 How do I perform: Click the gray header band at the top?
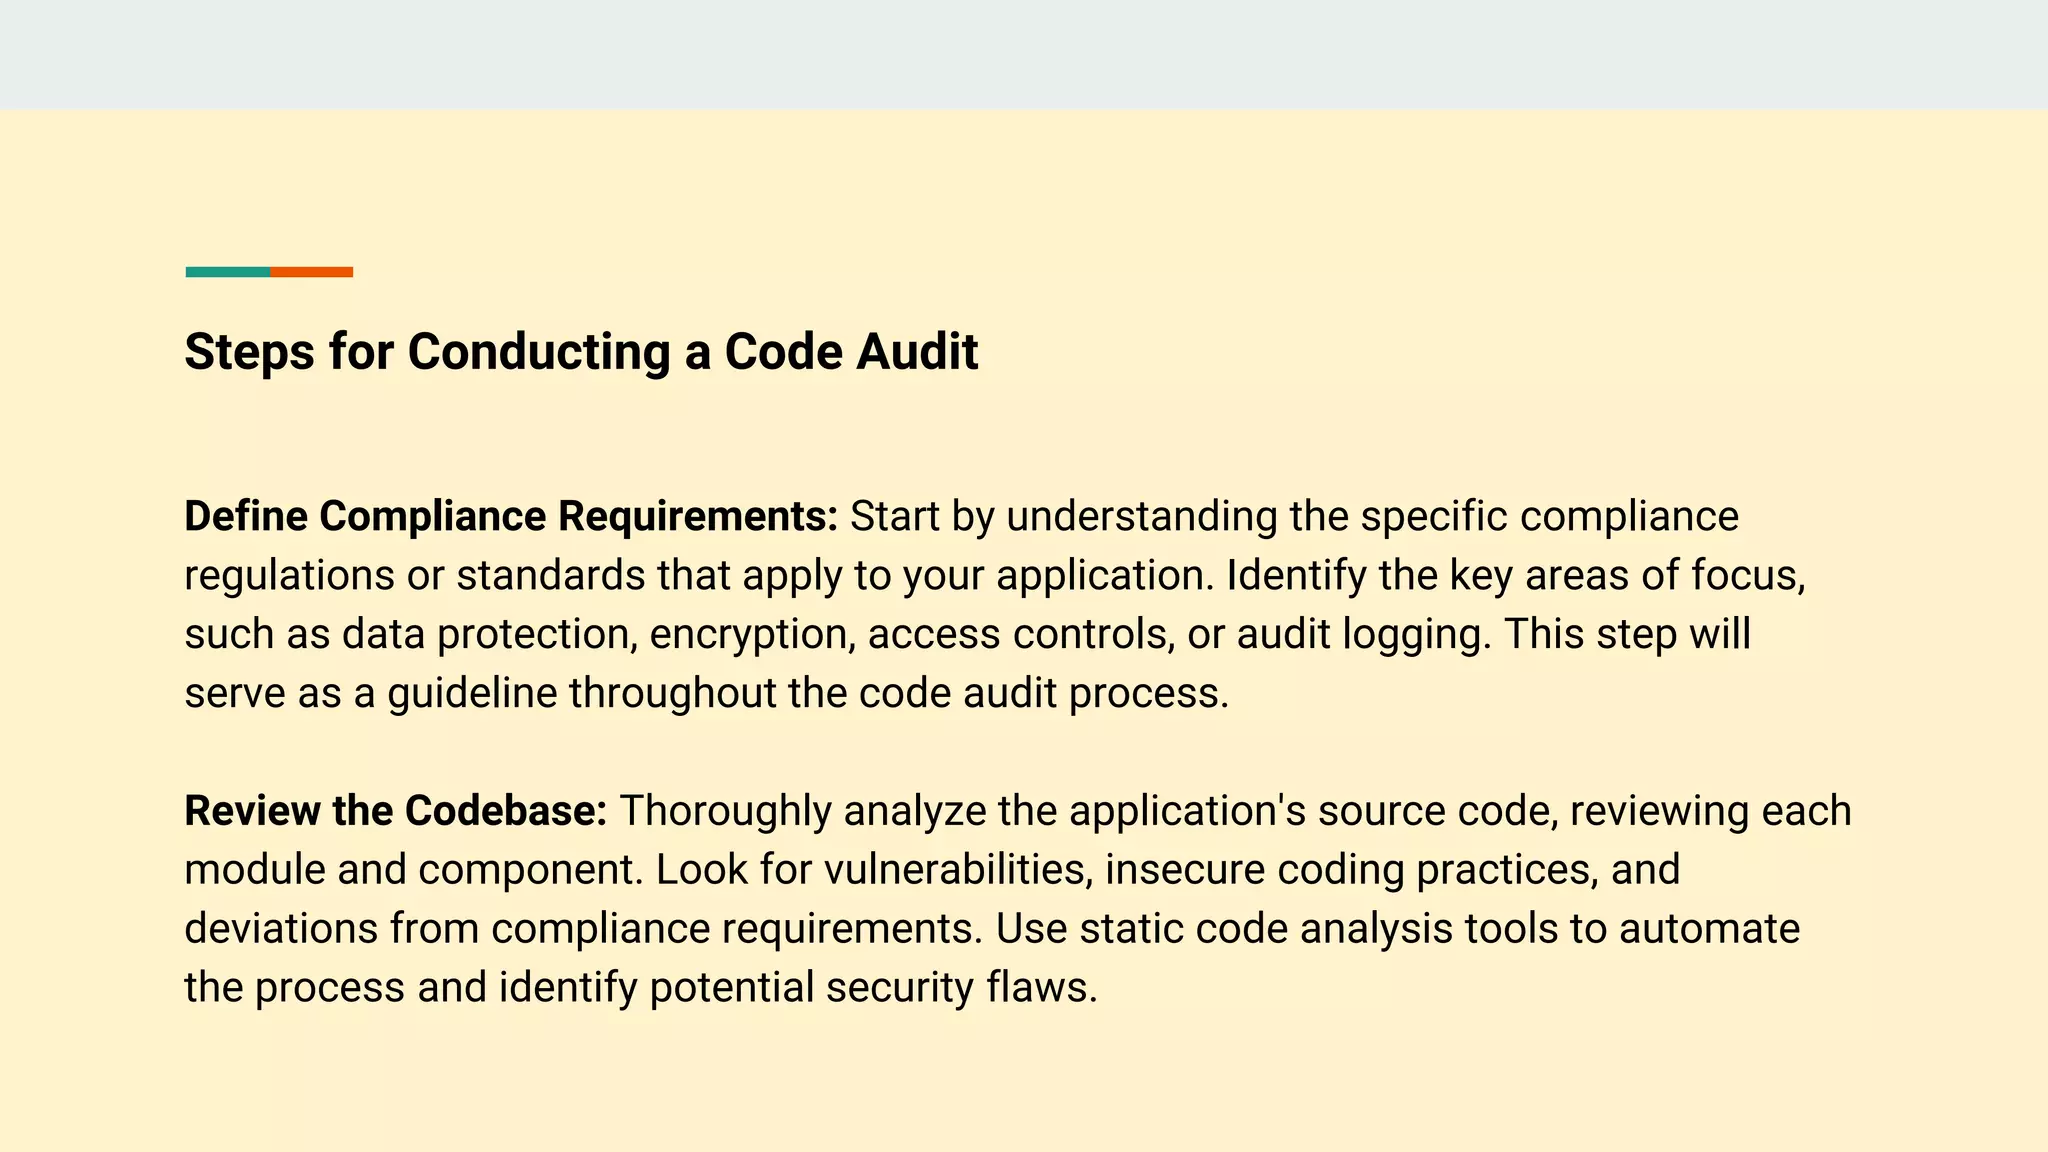(x=1024, y=54)
